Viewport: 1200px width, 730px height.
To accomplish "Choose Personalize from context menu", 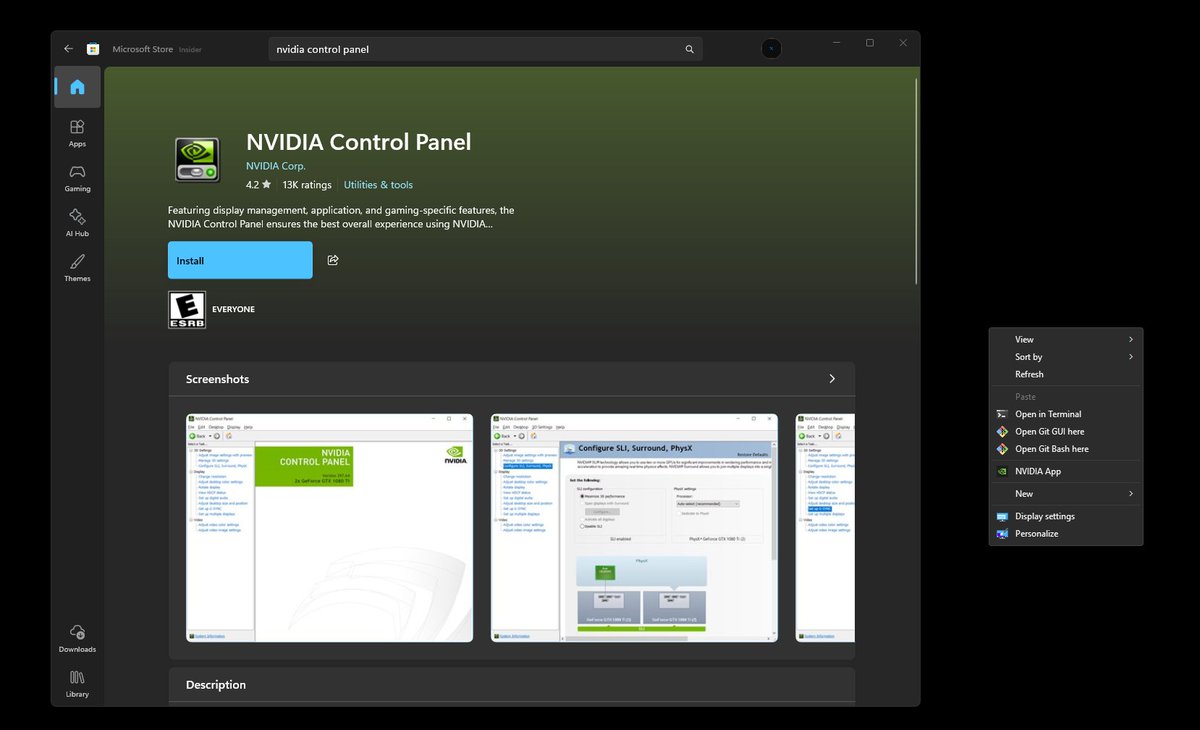I will [x=1066, y=534].
